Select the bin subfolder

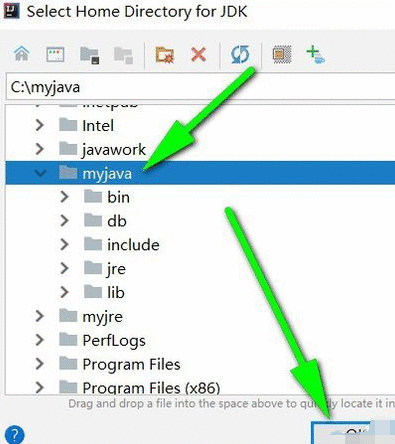pyautogui.click(x=200, y=197)
